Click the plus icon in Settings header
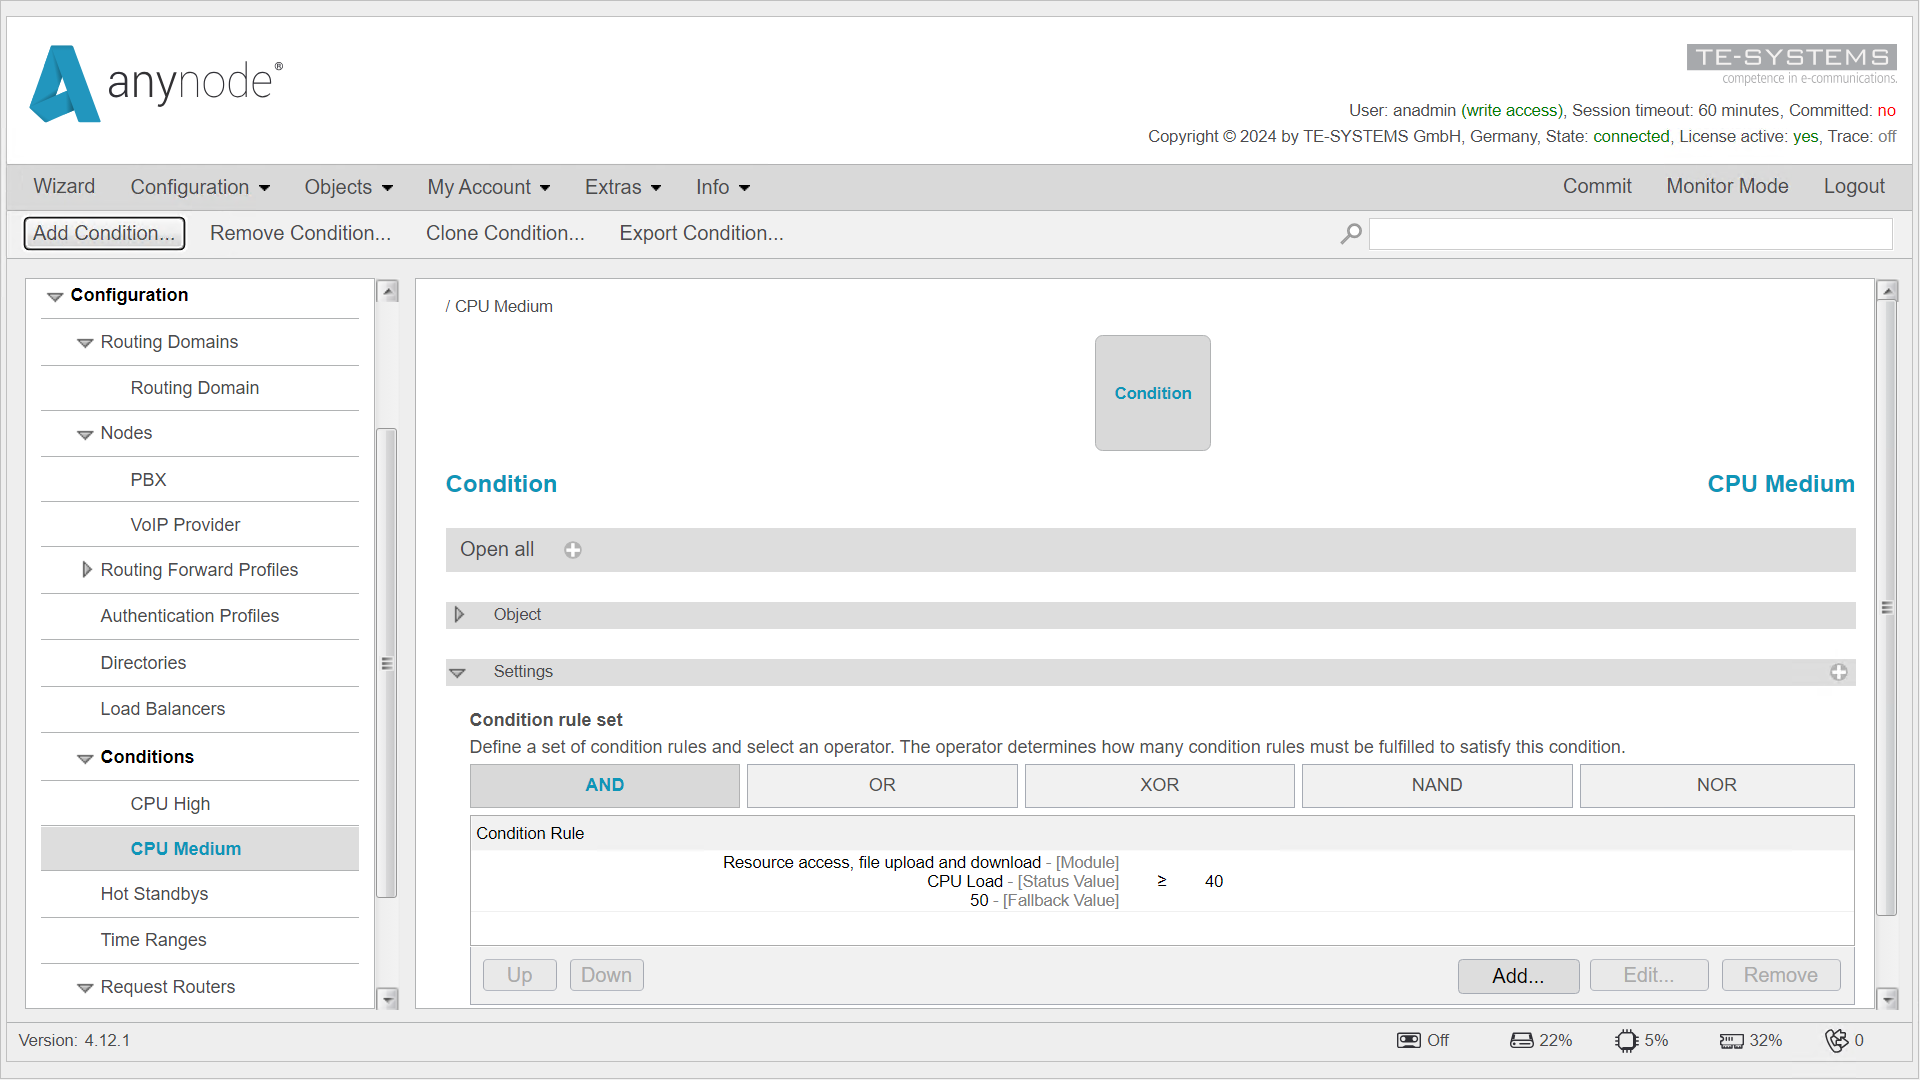 [1838, 672]
